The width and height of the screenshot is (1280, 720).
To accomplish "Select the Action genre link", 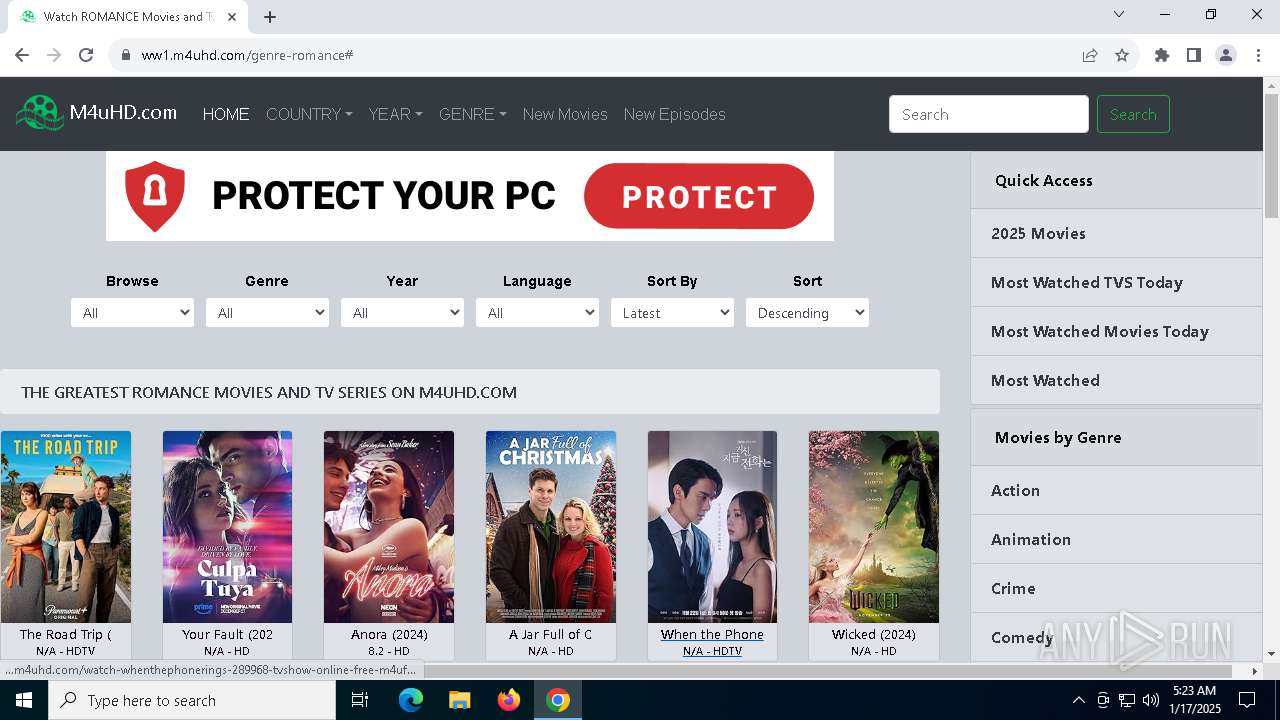I will tap(1116, 490).
